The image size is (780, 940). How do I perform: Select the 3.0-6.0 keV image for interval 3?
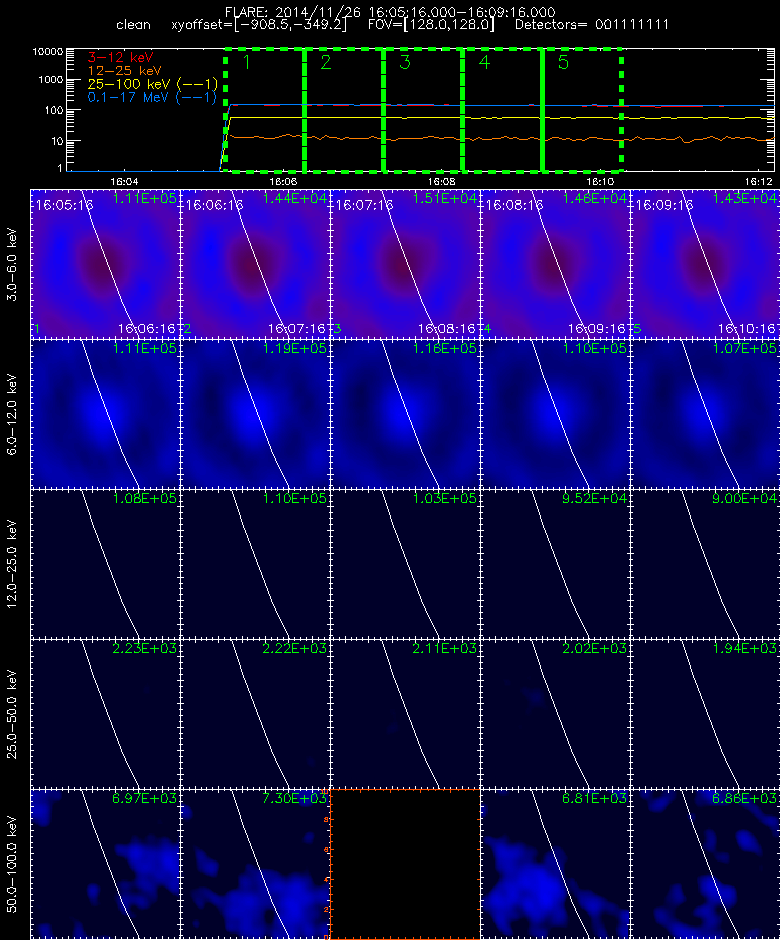(405, 264)
